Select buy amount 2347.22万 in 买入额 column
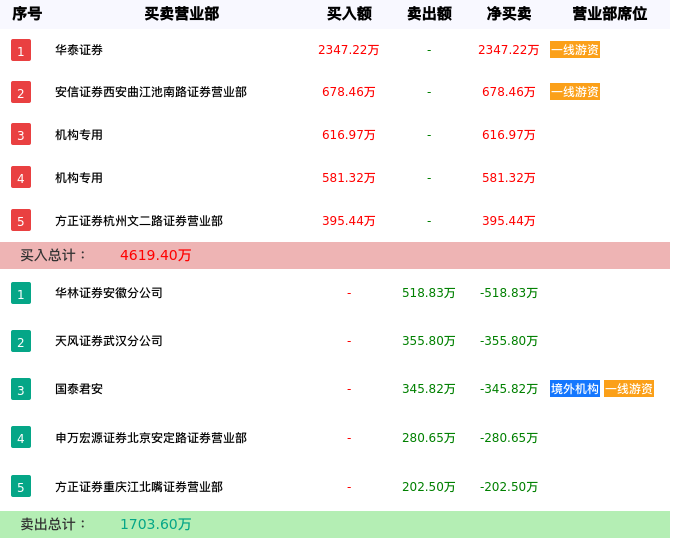 point(349,50)
